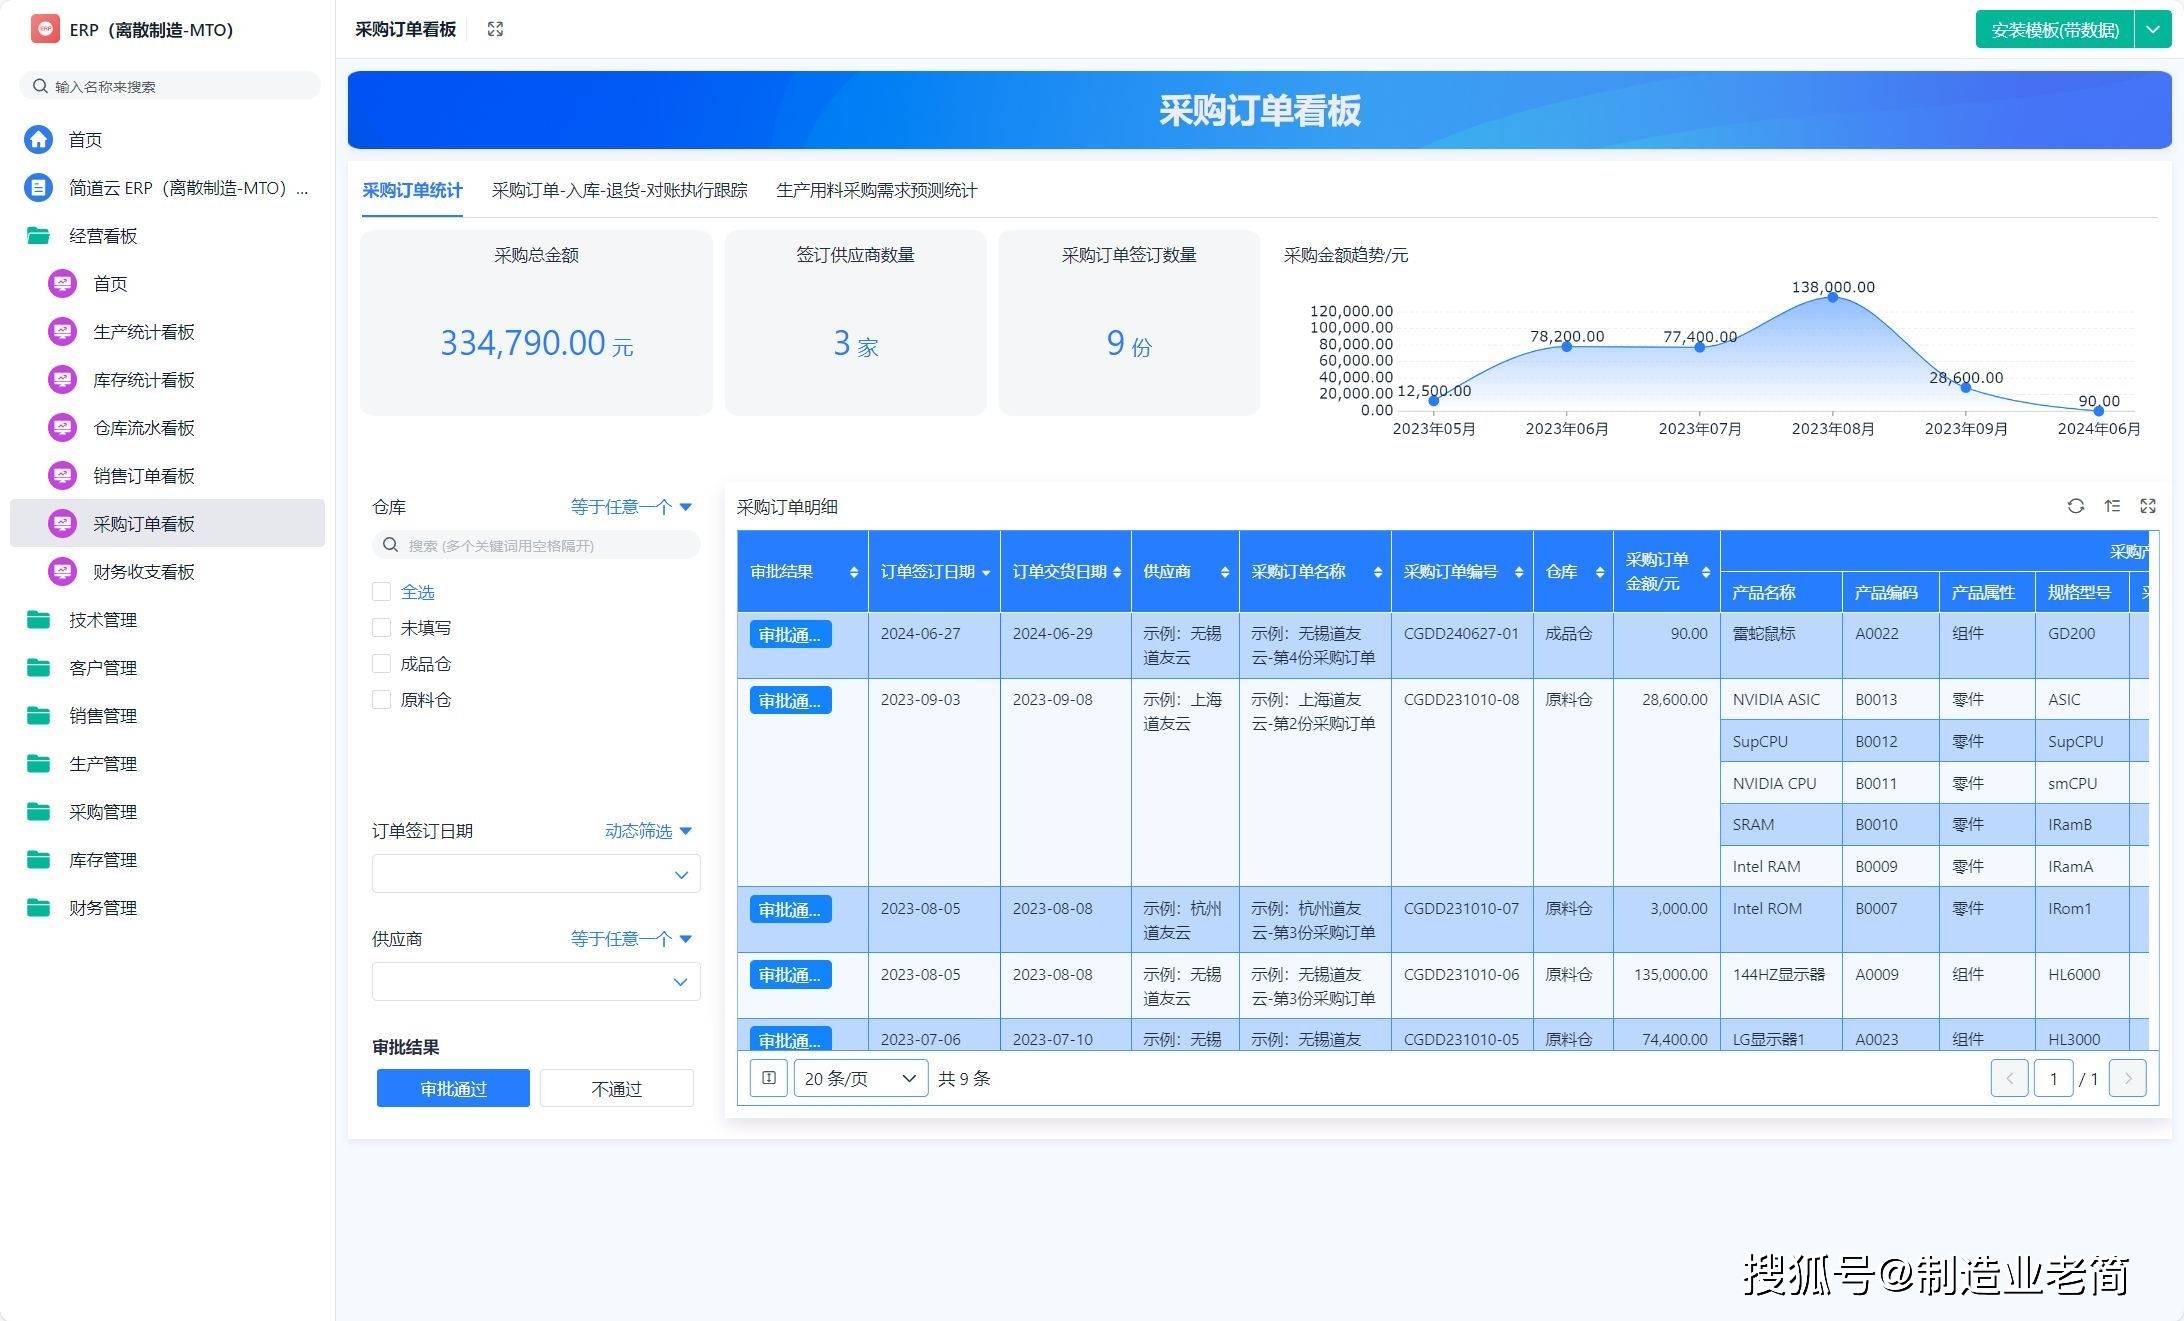Screen dimensions: 2184x1321
Task: Go to previous page in table pagination
Action: coord(2009,1078)
